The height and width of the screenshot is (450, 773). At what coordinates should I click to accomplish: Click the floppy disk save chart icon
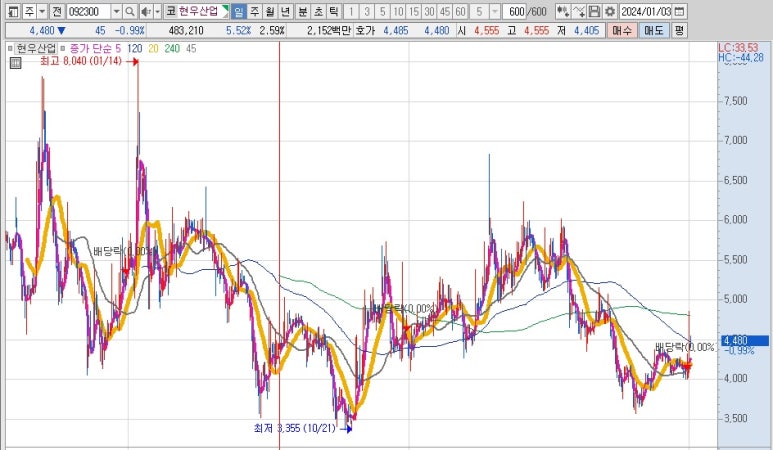595,11
